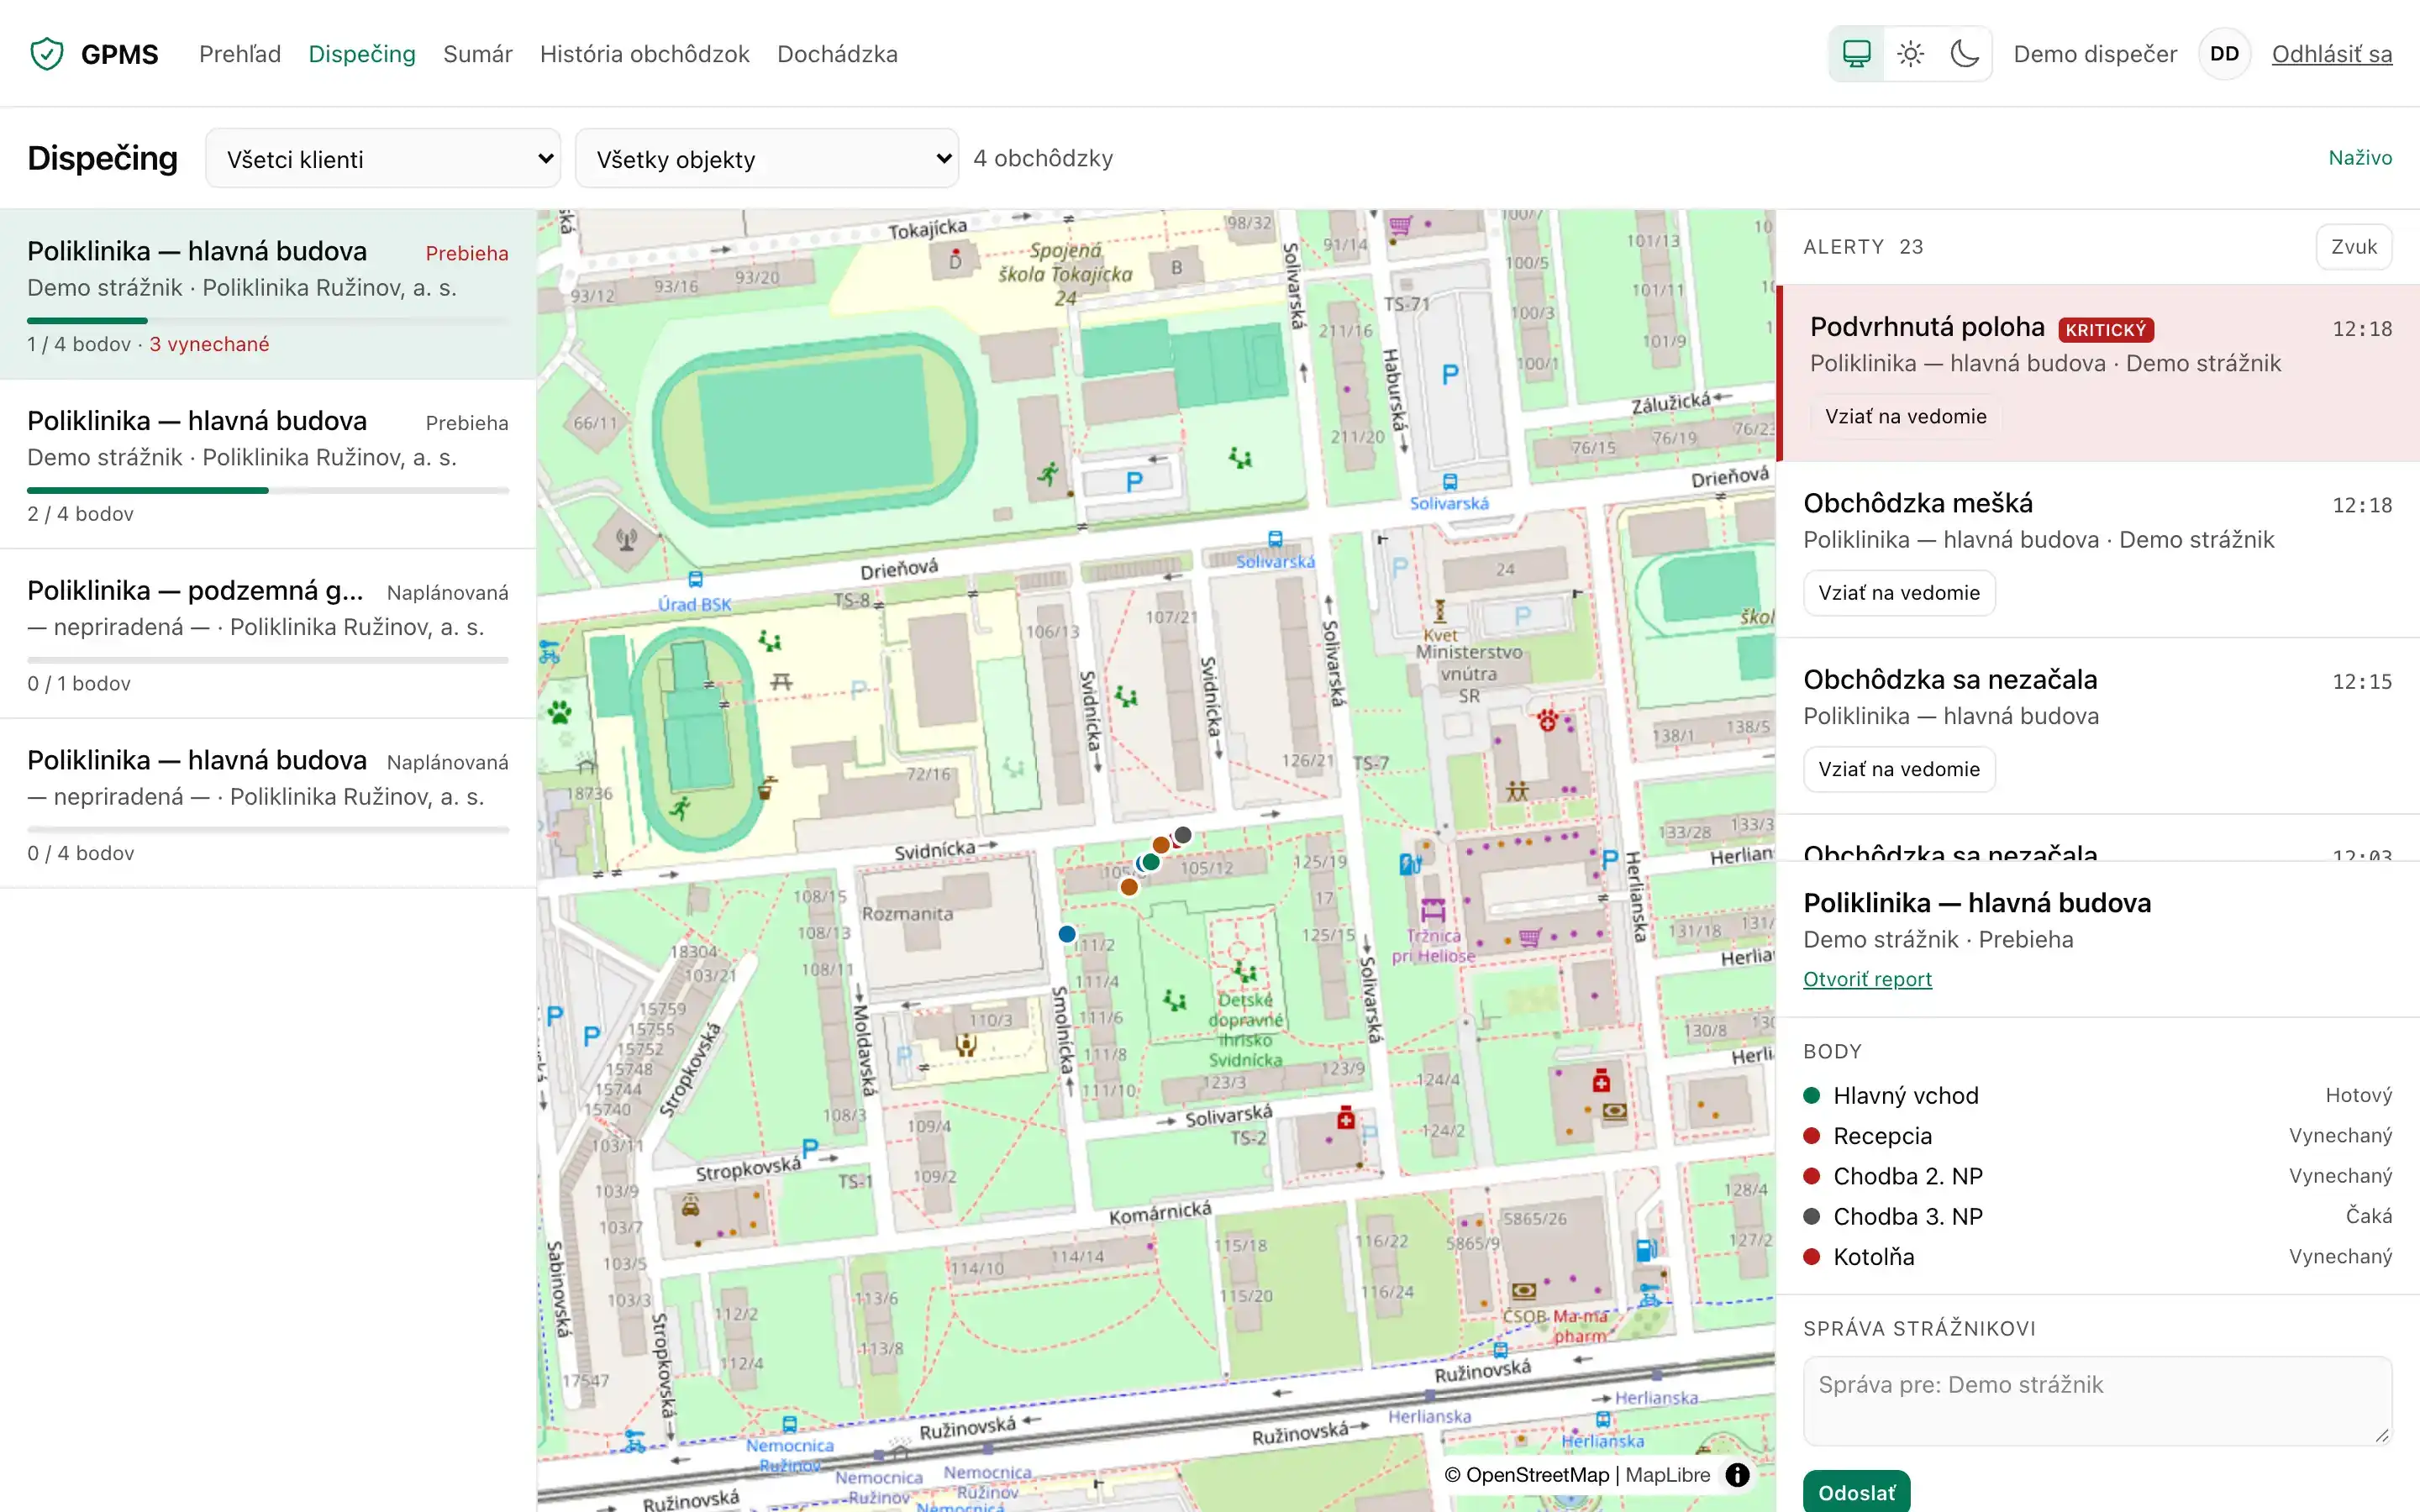Open the Všetci klienti dropdown
Screen dimensions: 2420x1512
(x=383, y=158)
